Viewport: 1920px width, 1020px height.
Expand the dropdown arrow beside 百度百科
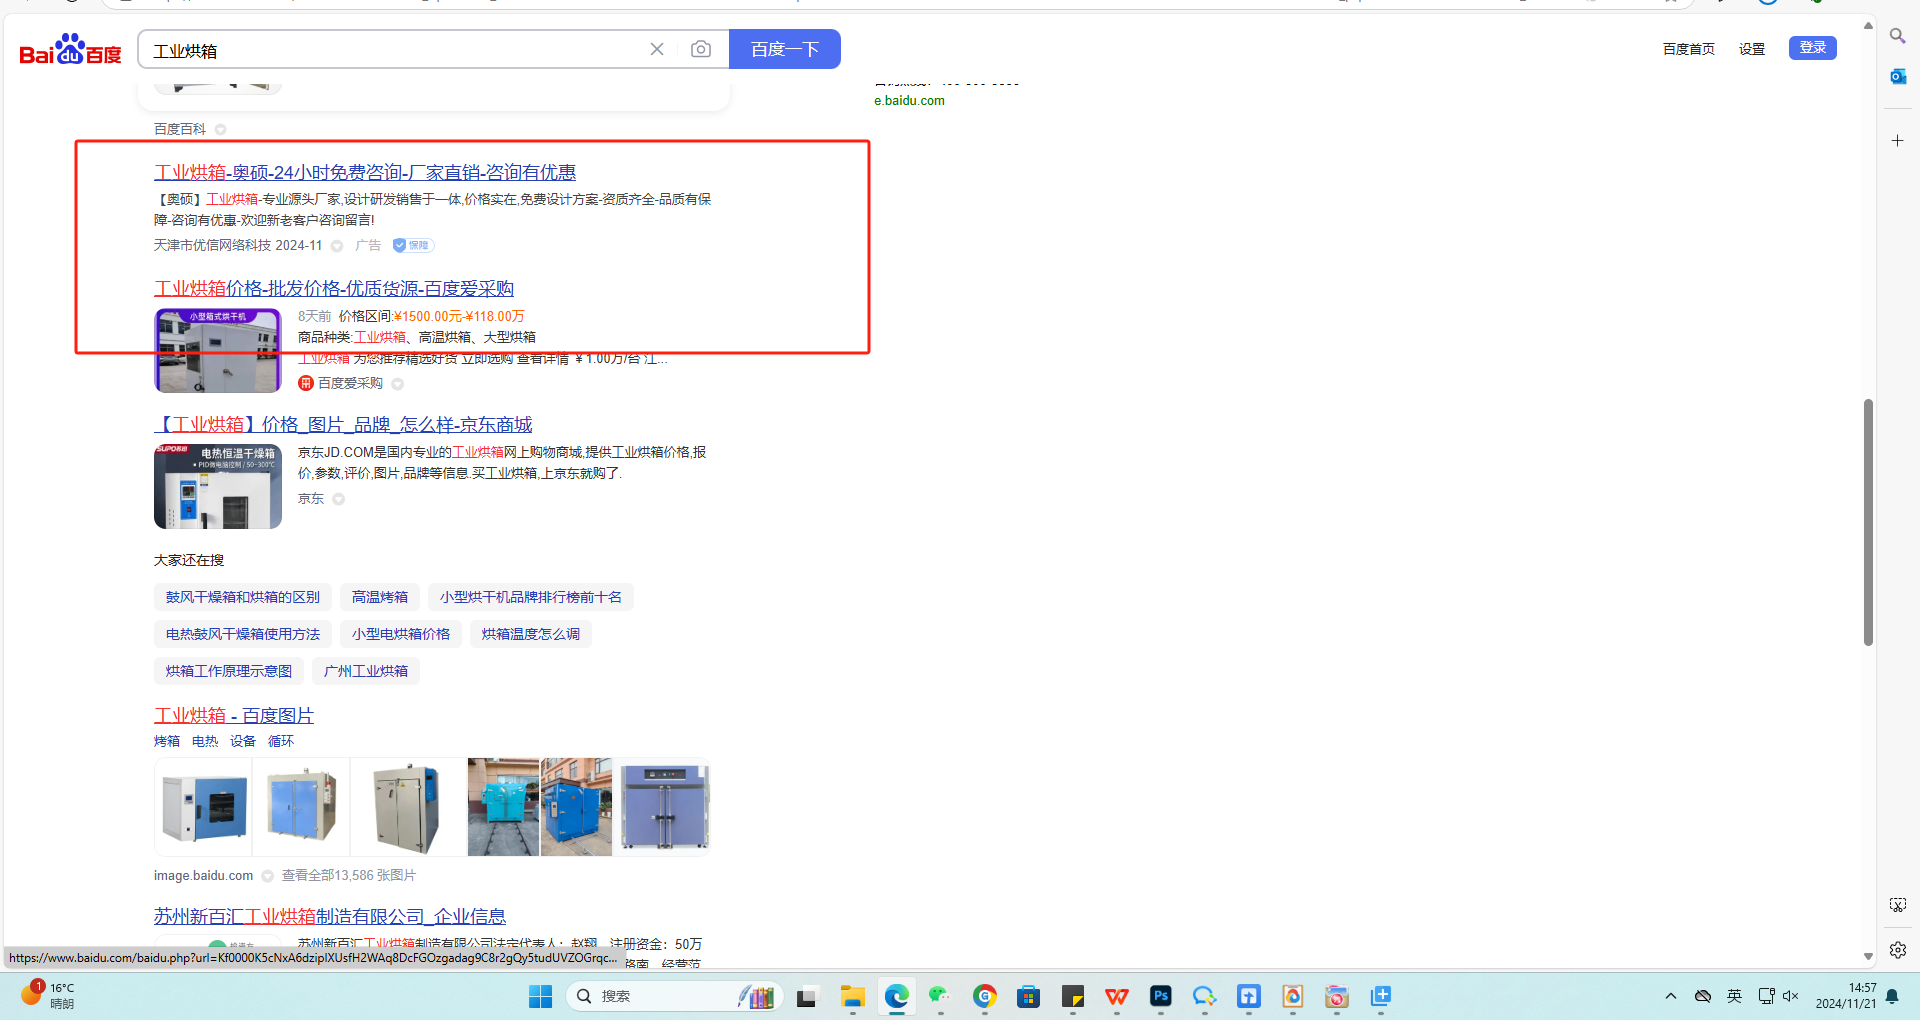(x=221, y=129)
